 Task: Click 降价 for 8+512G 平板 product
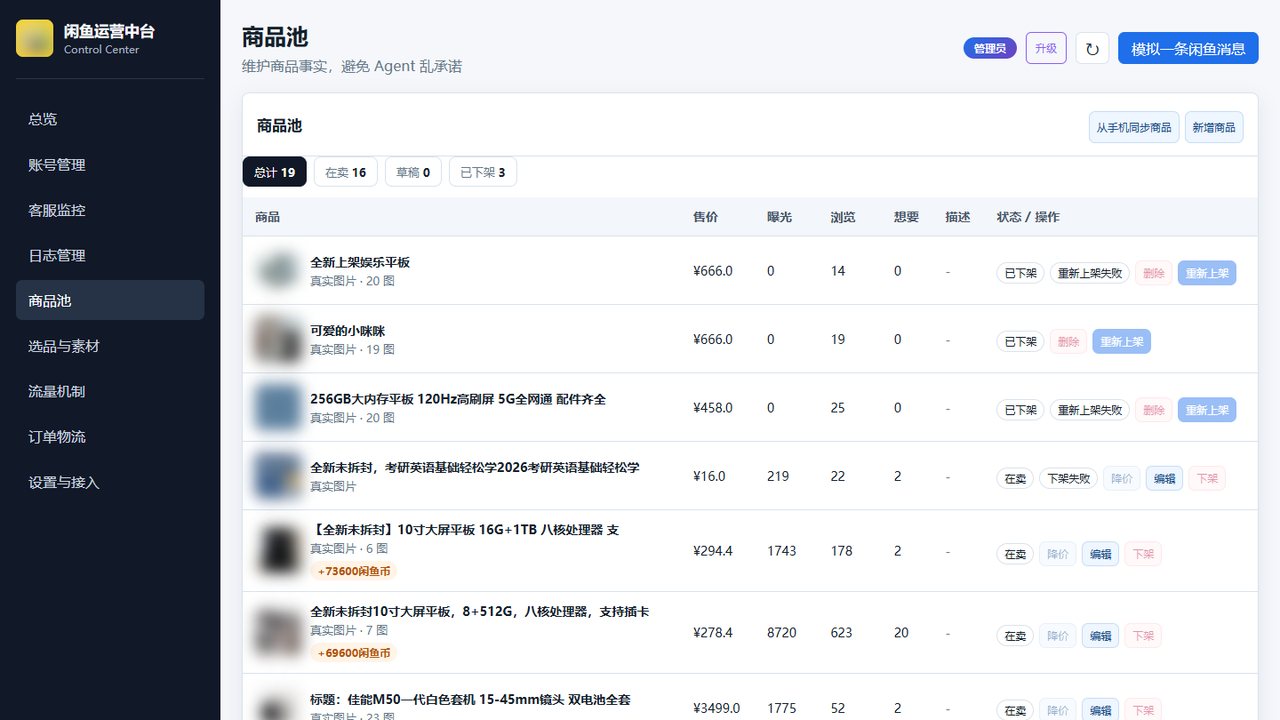[1058, 636]
